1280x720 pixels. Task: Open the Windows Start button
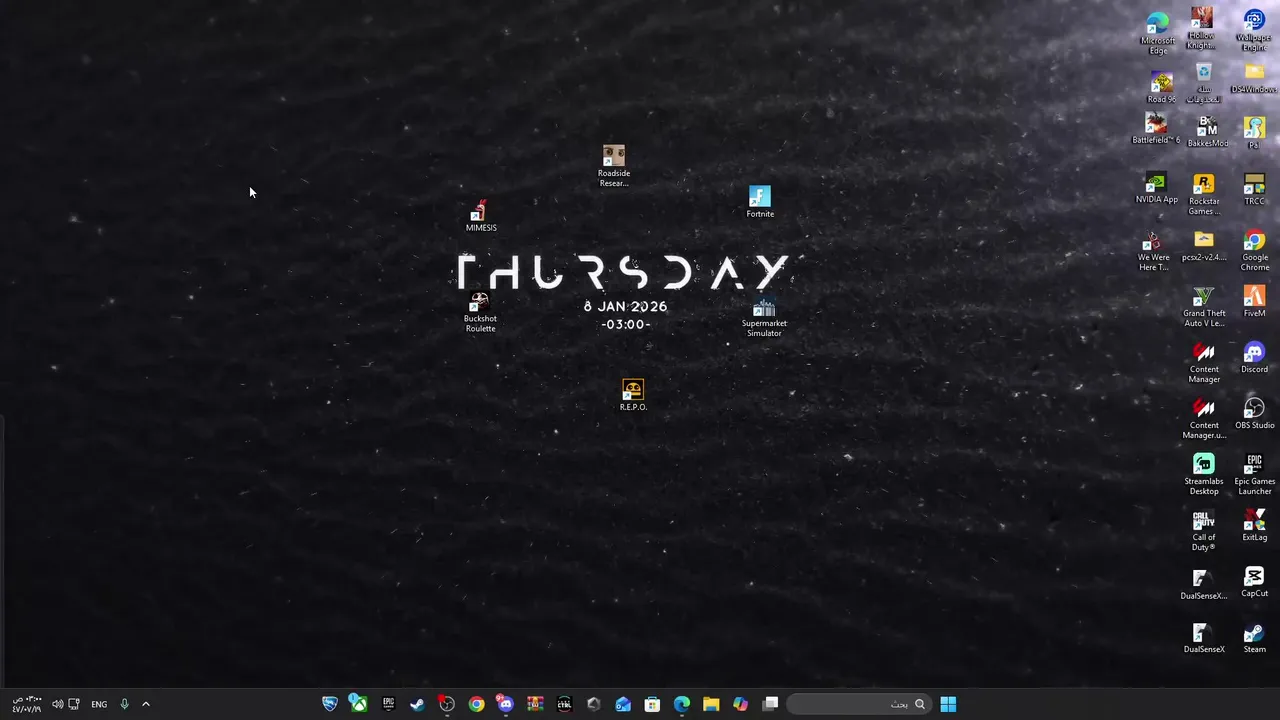click(948, 704)
